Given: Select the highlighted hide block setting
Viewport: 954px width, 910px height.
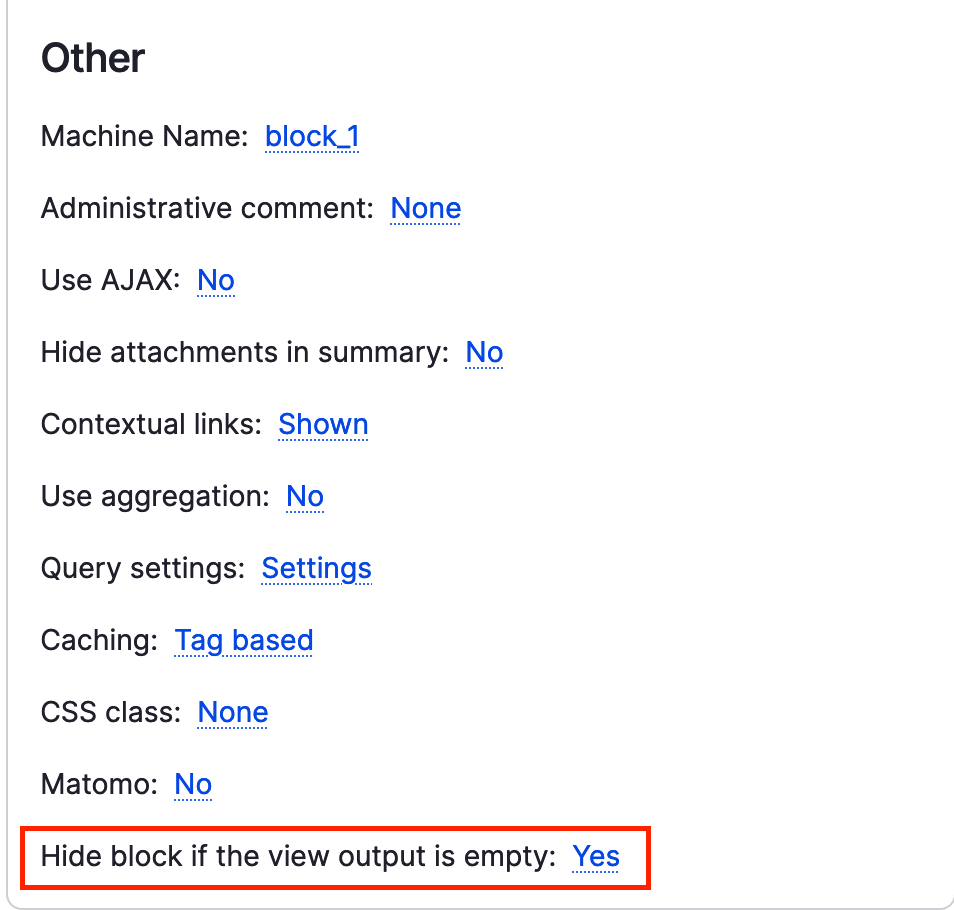Looking at the screenshot, I should [596, 856].
